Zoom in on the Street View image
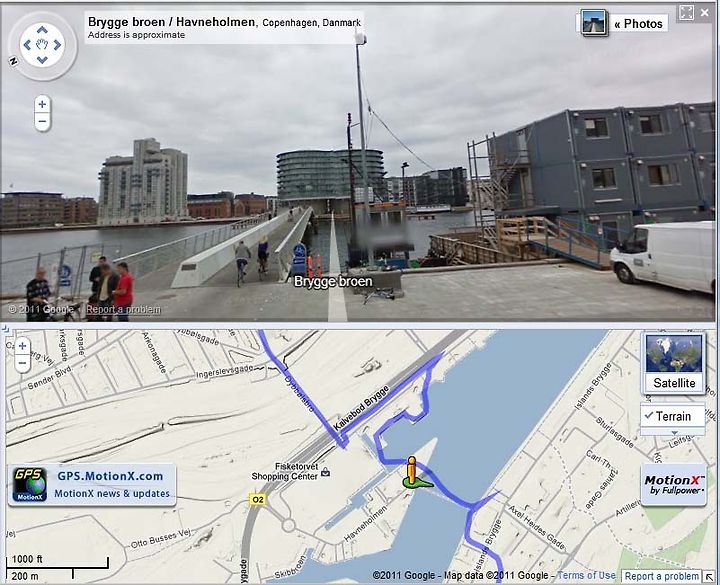 click(x=42, y=104)
